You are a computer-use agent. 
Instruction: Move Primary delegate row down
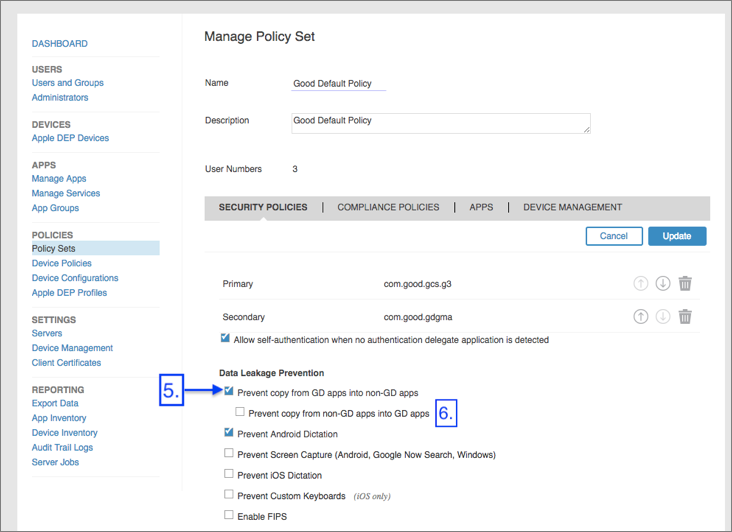662,284
